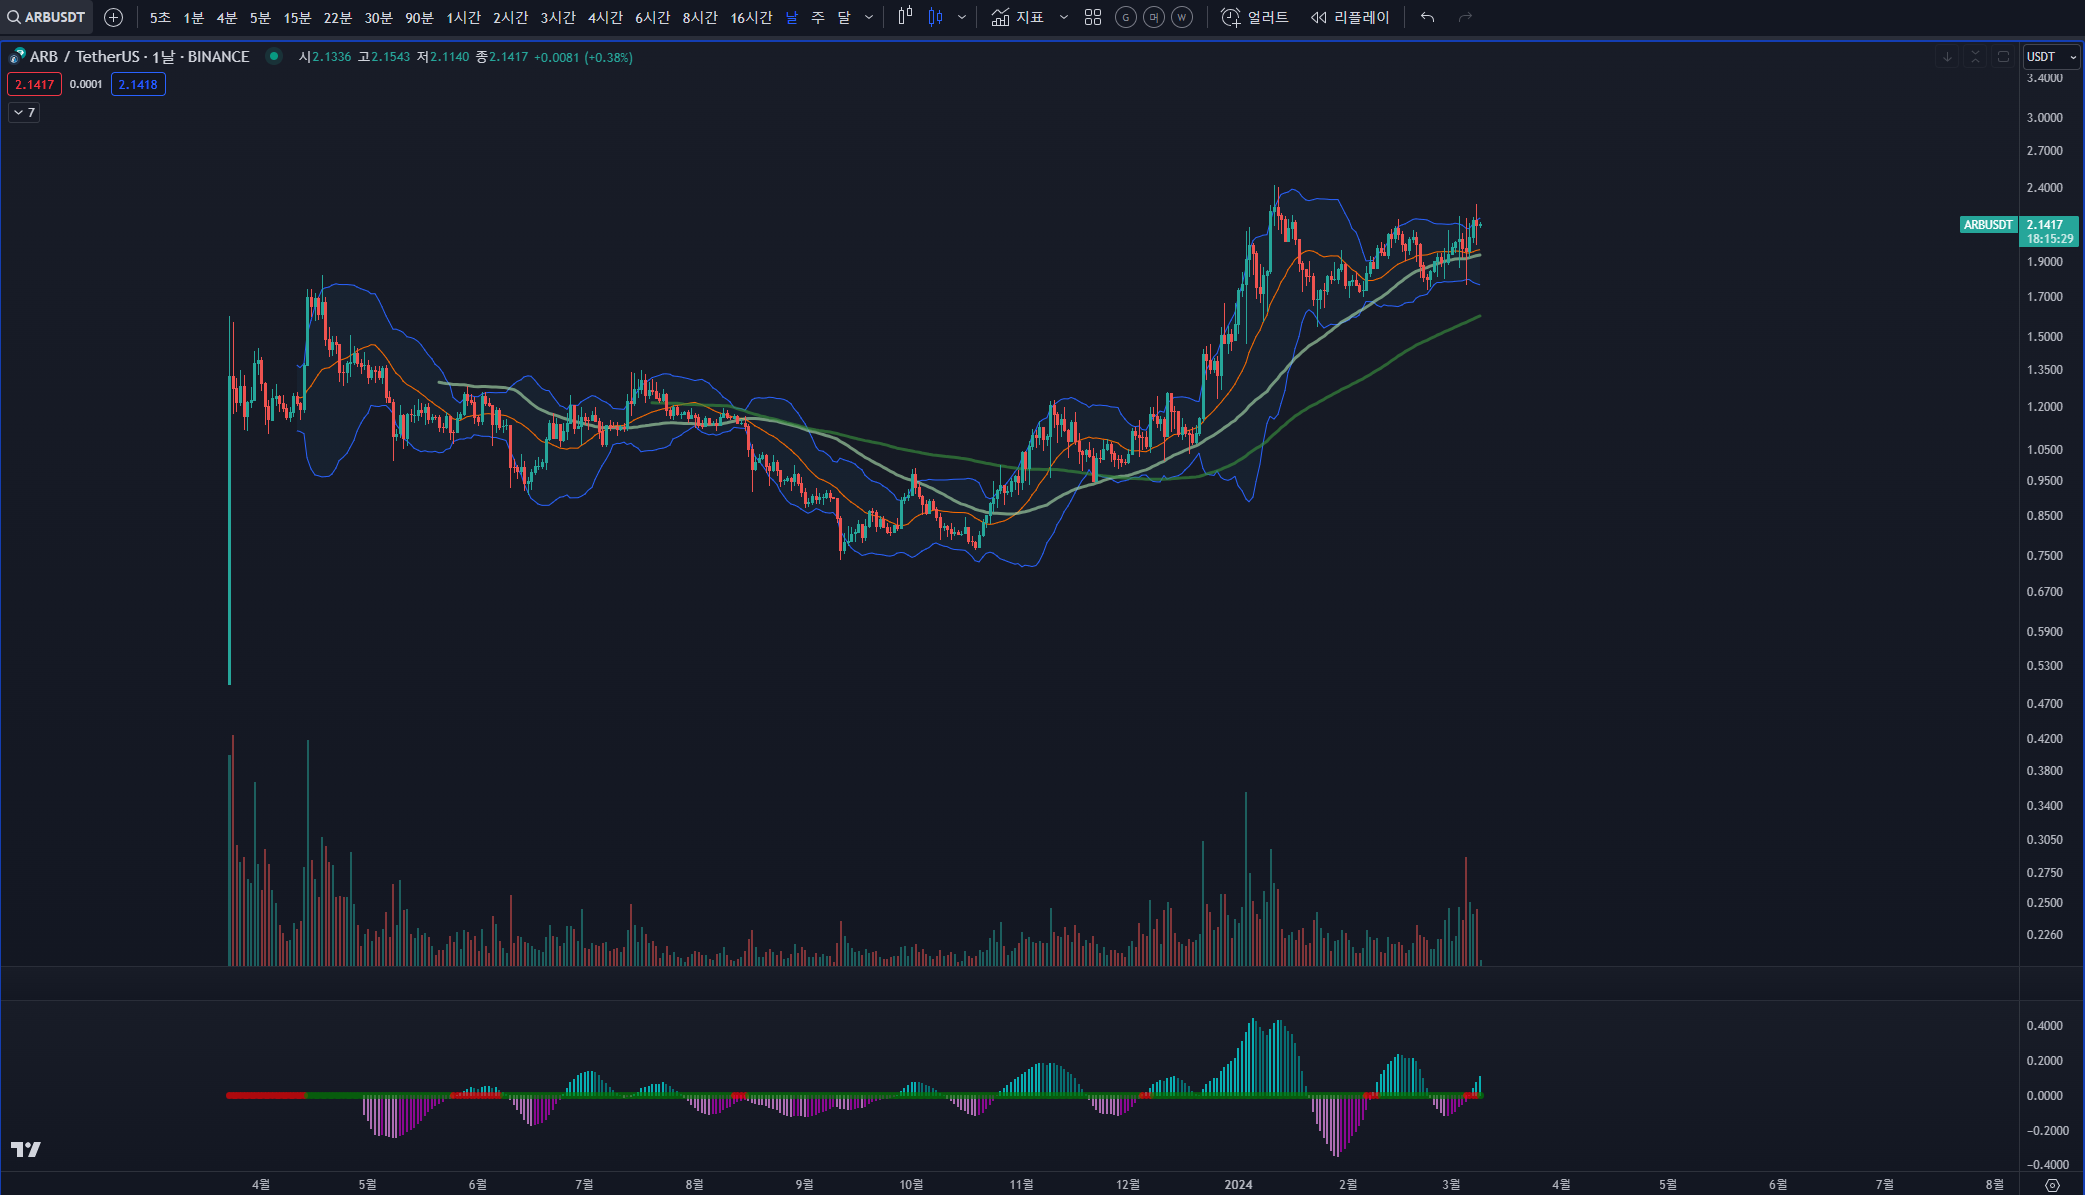Click the 리플레이 replay button
2085x1195 pixels.
[x=1350, y=17]
